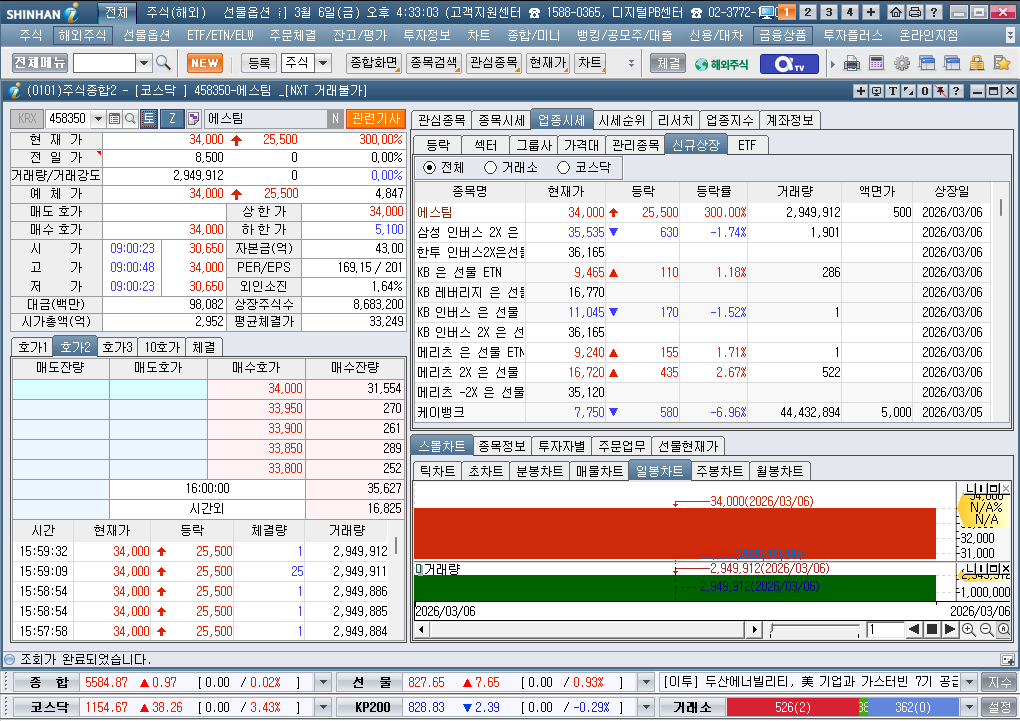Click the 설정 button at bottom right
This screenshot has height=721, width=1020.
point(999,707)
